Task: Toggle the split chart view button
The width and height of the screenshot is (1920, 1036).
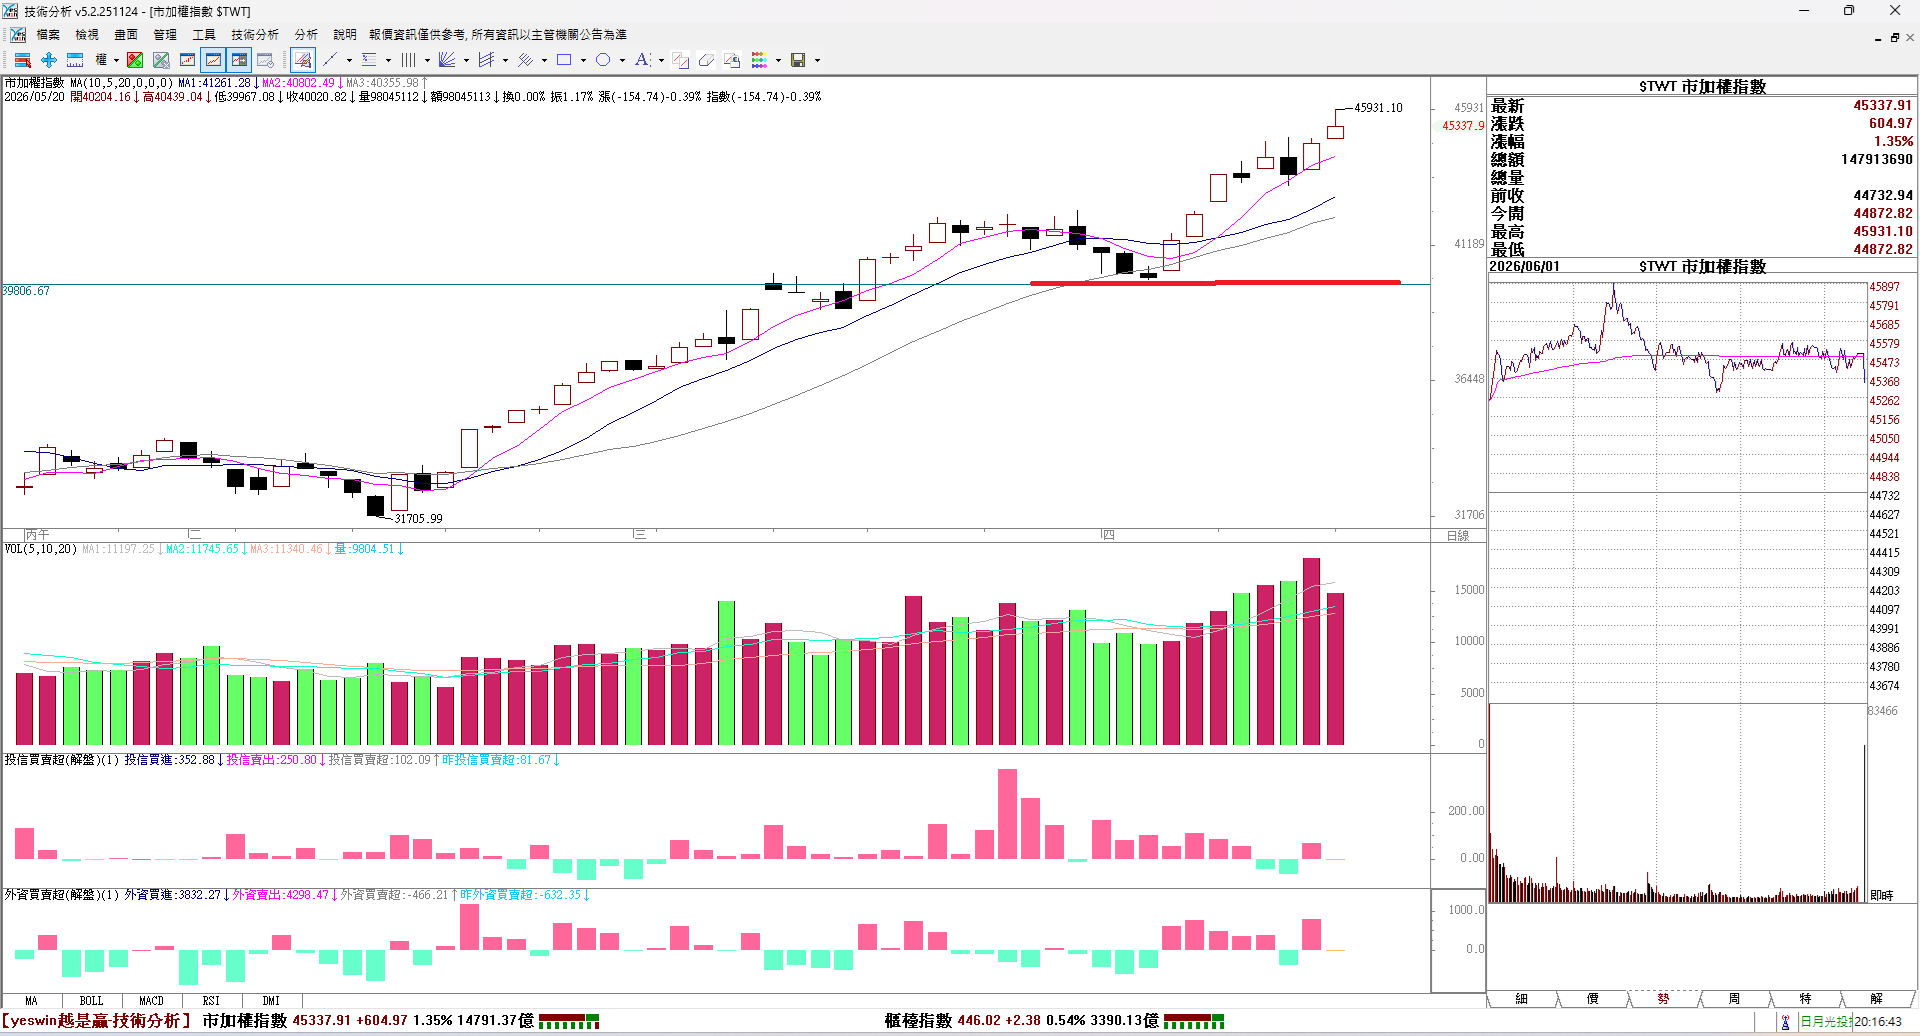Action: (x=239, y=60)
